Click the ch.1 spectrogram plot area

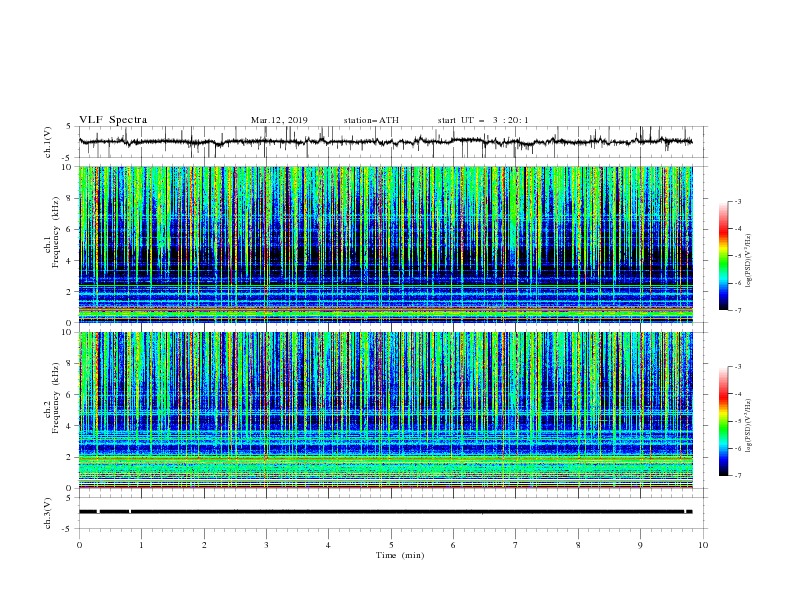tap(386, 244)
